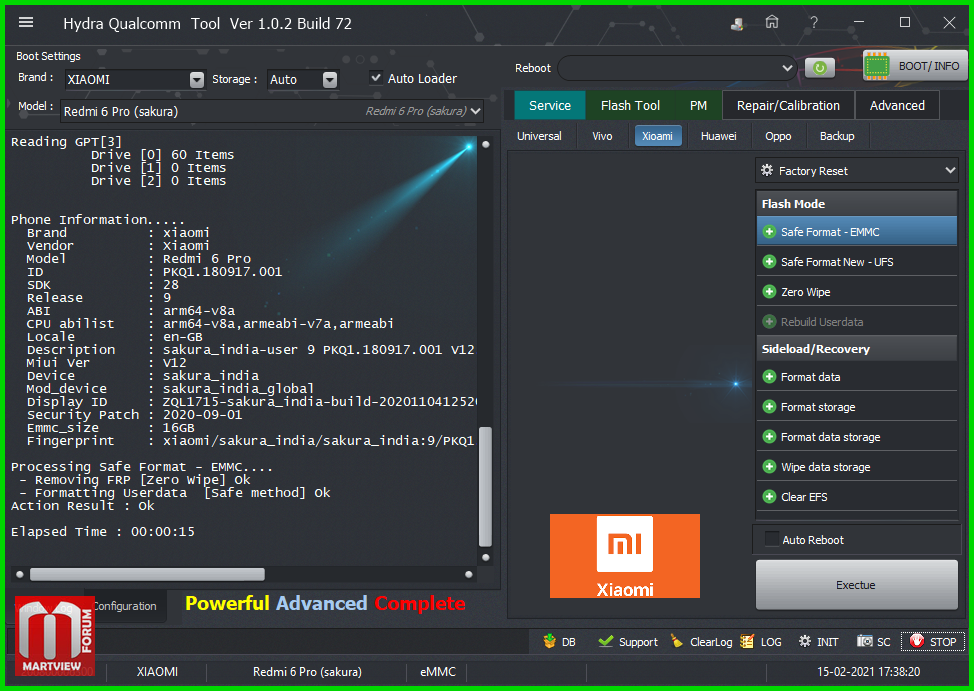The width and height of the screenshot is (974, 691).
Task: Click plus icon beside Wipe data storage
Action: click(x=769, y=467)
